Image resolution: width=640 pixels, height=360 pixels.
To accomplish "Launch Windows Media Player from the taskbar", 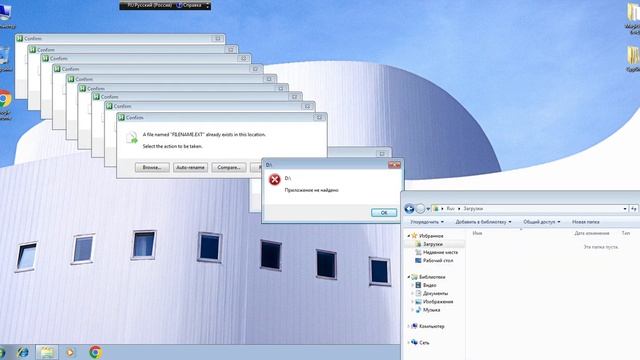I will click(x=70, y=352).
